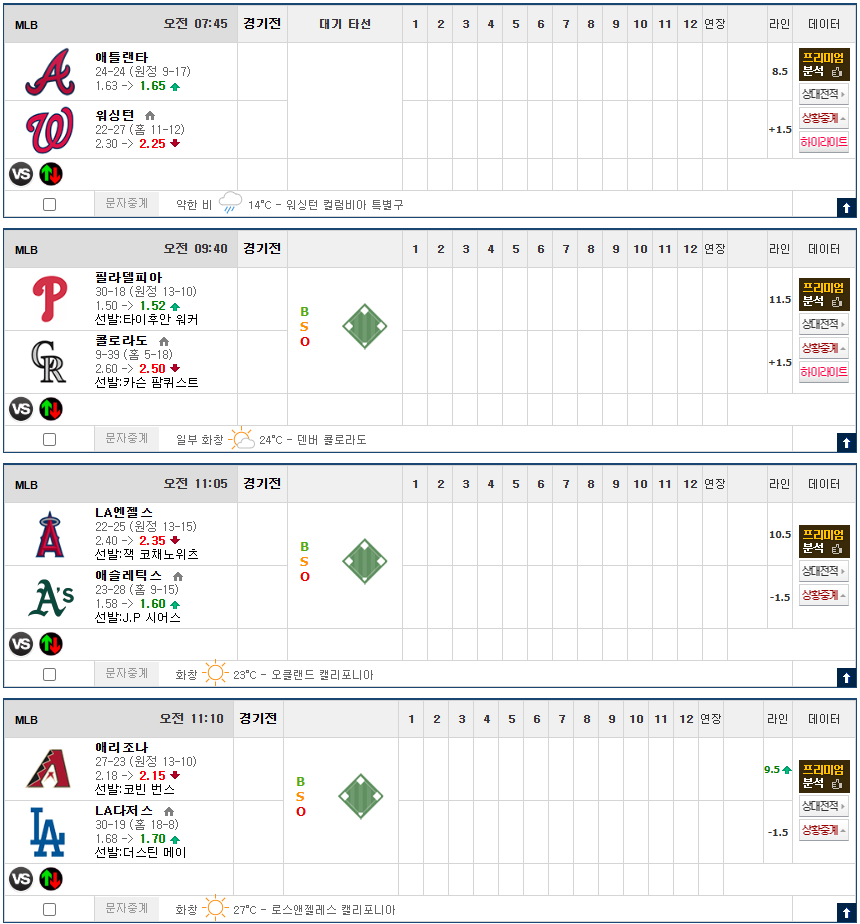Click the LA Dodgers team logo
This screenshot has width=860, height=924.
coord(49,832)
